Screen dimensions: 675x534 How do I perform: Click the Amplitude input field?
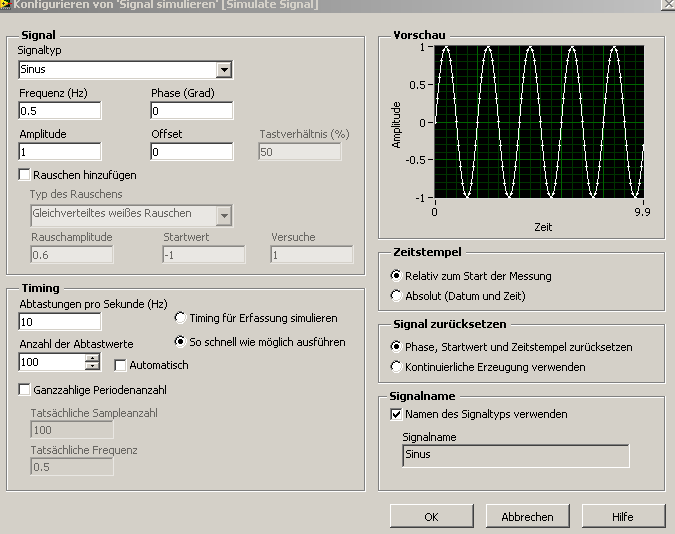[x=60, y=152]
